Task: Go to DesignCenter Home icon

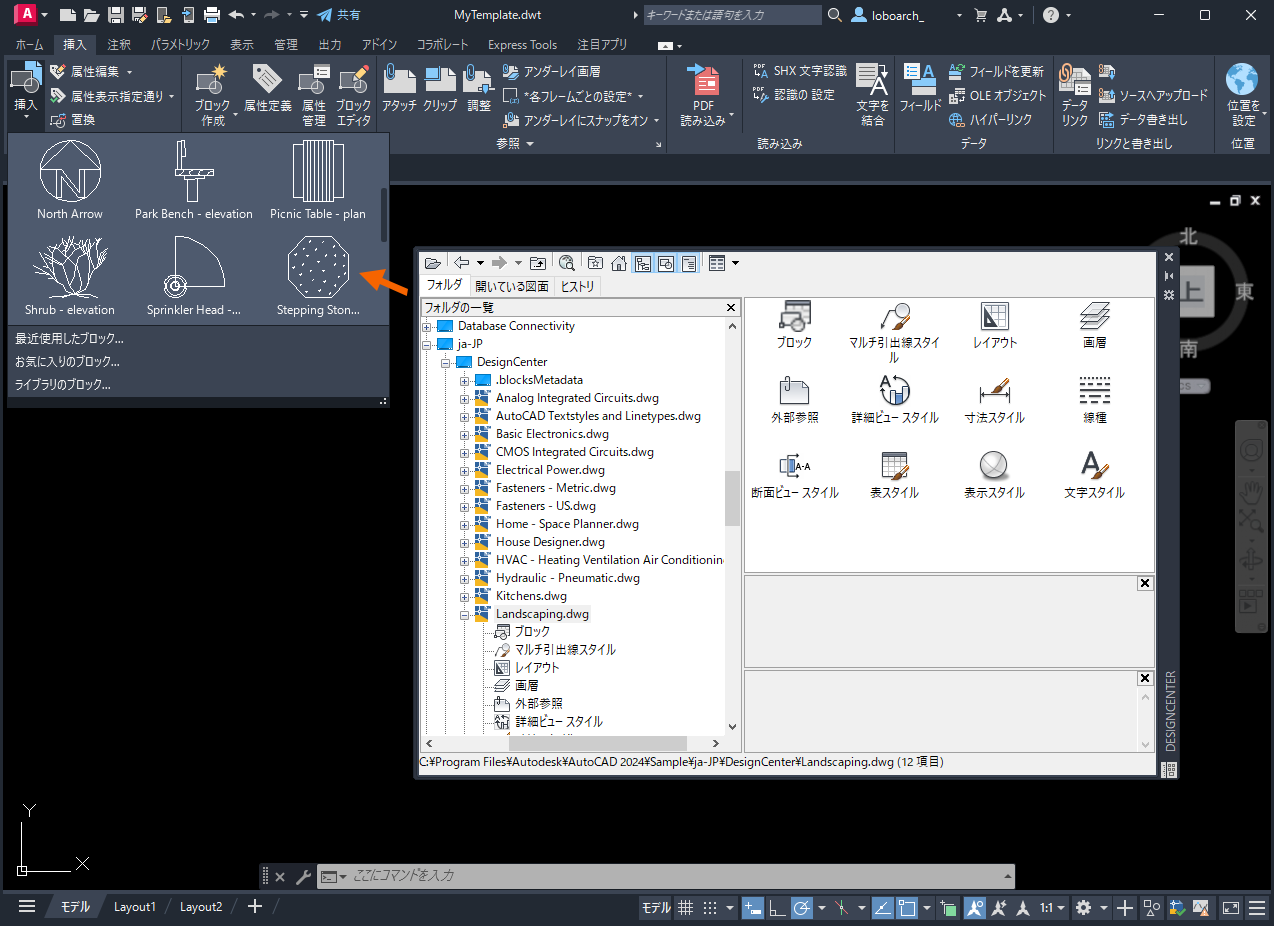Action: 619,263
